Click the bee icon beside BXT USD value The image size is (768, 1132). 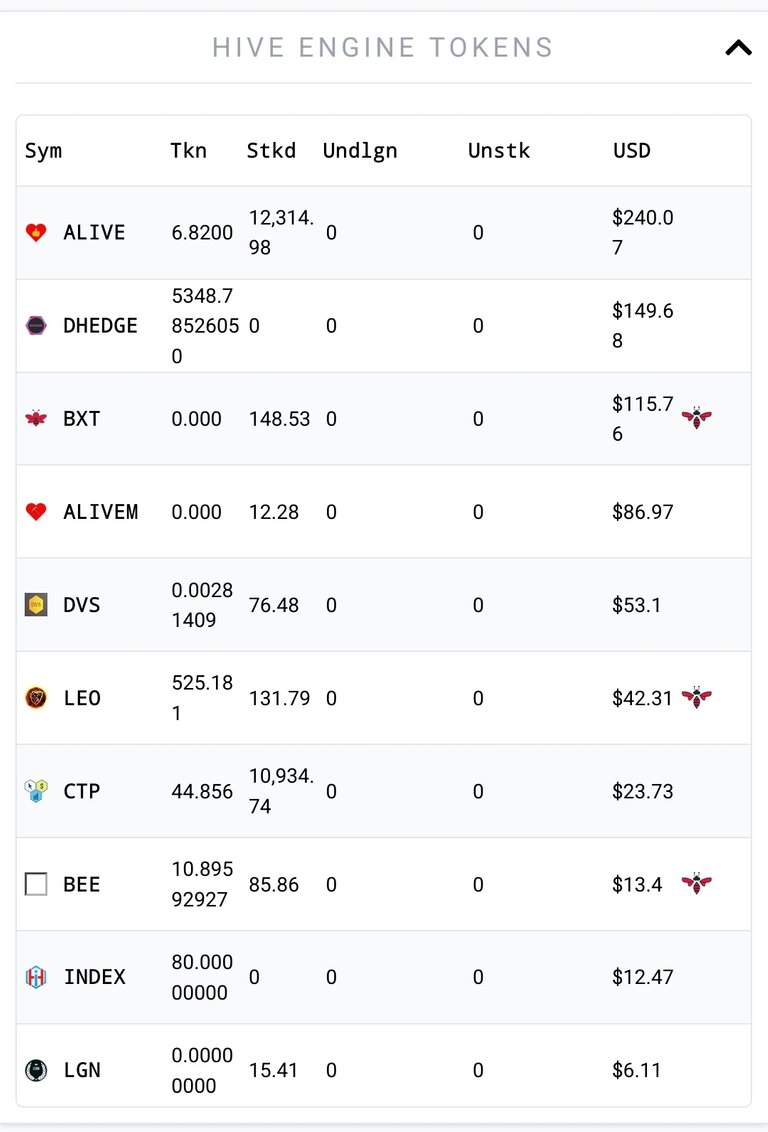pos(697,417)
